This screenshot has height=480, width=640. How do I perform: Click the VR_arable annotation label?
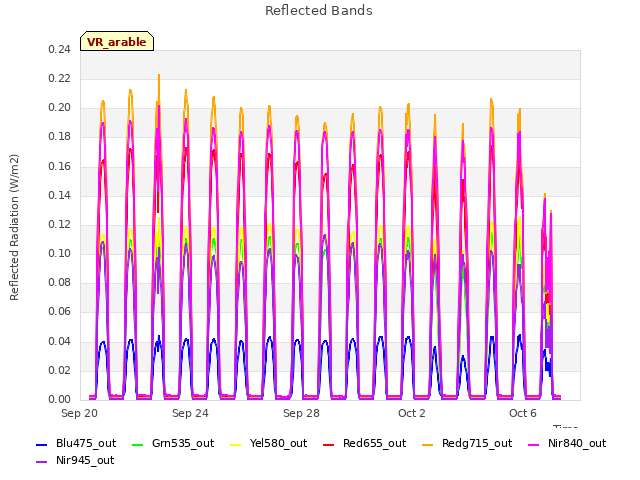(x=117, y=42)
